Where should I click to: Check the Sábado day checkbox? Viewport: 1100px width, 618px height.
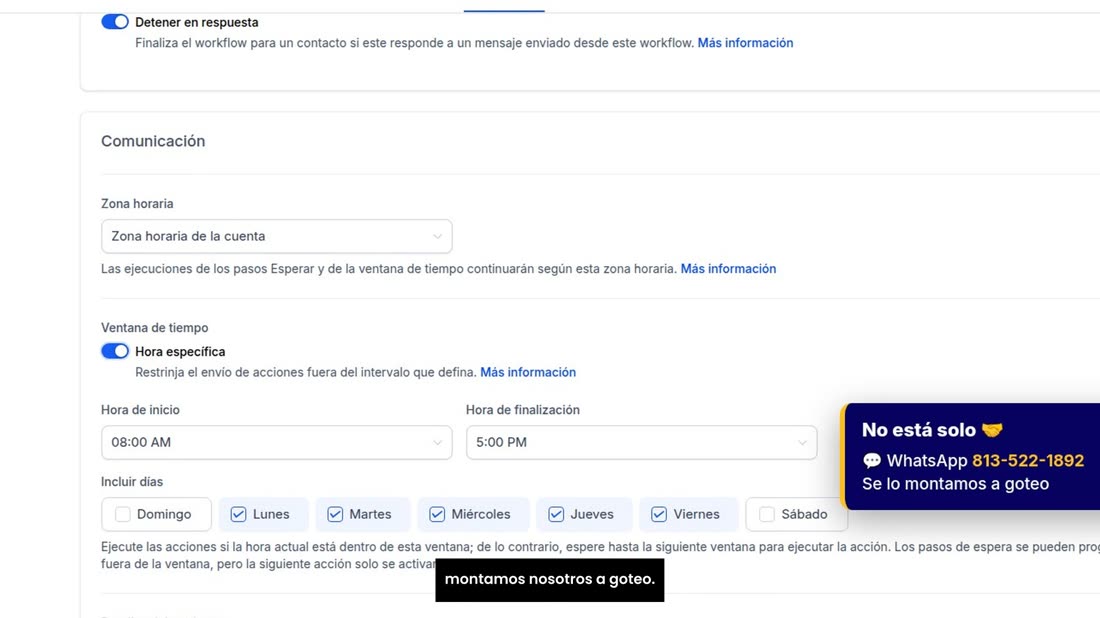point(767,514)
